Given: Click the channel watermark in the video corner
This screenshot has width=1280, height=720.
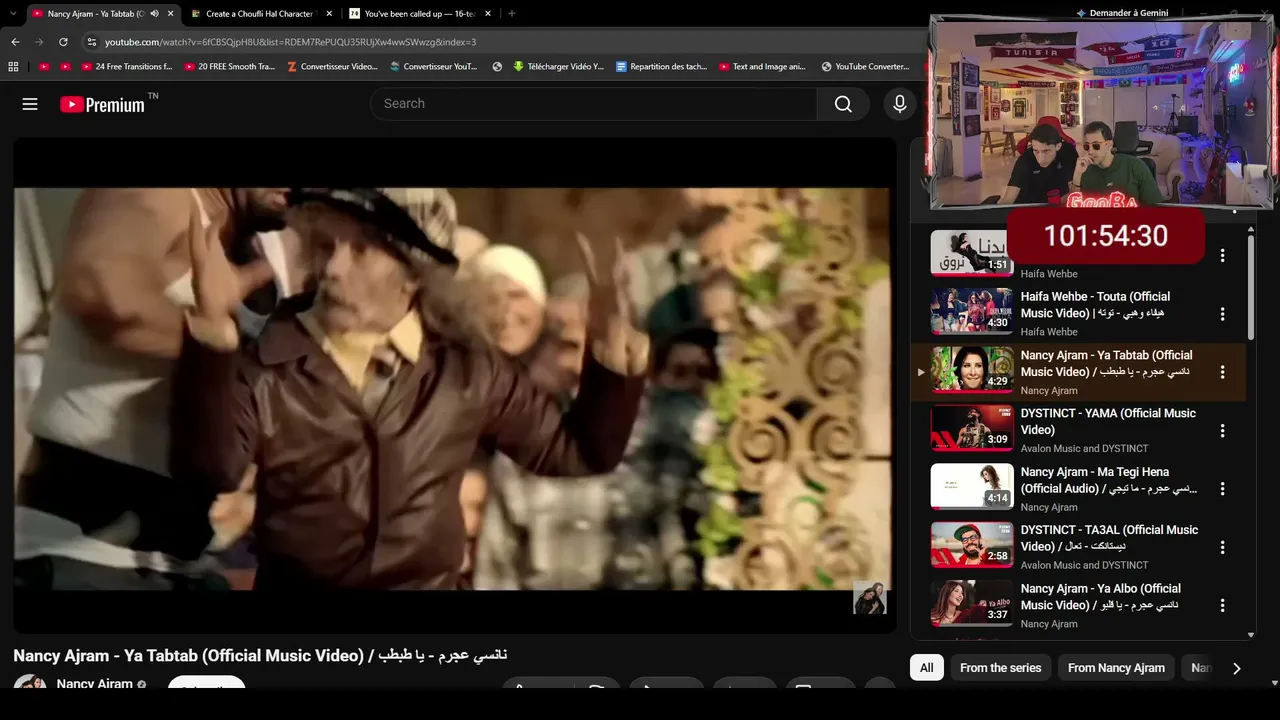Looking at the screenshot, I should (869, 597).
